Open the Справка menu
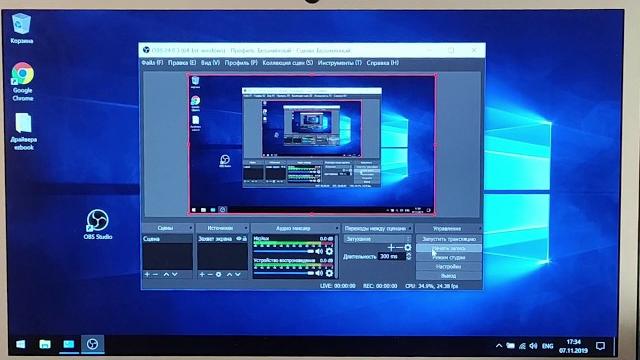640x360 pixels. click(382, 63)
